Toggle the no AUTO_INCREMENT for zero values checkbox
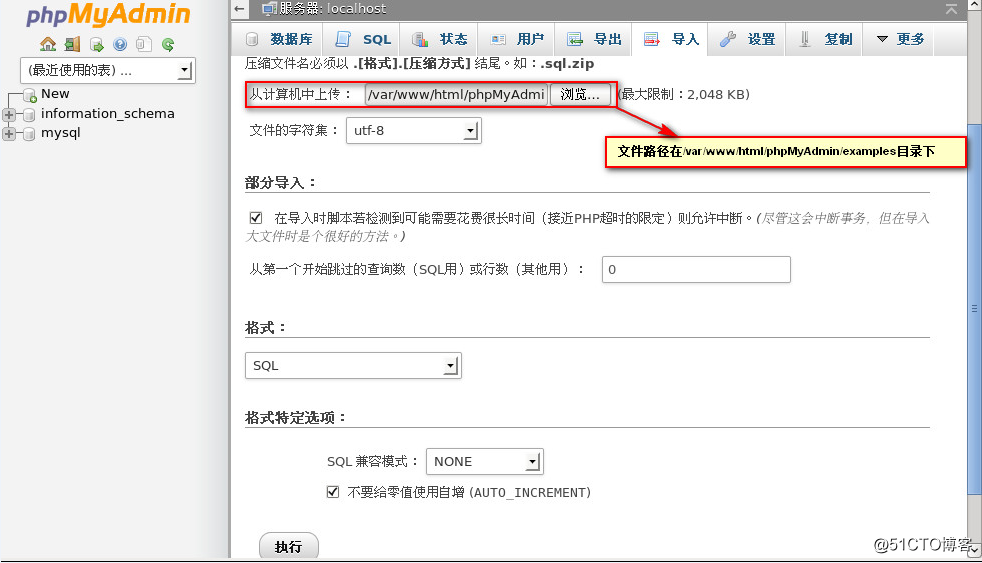The image size is (982, 563). pyautogui.click(x=333, y=492)
